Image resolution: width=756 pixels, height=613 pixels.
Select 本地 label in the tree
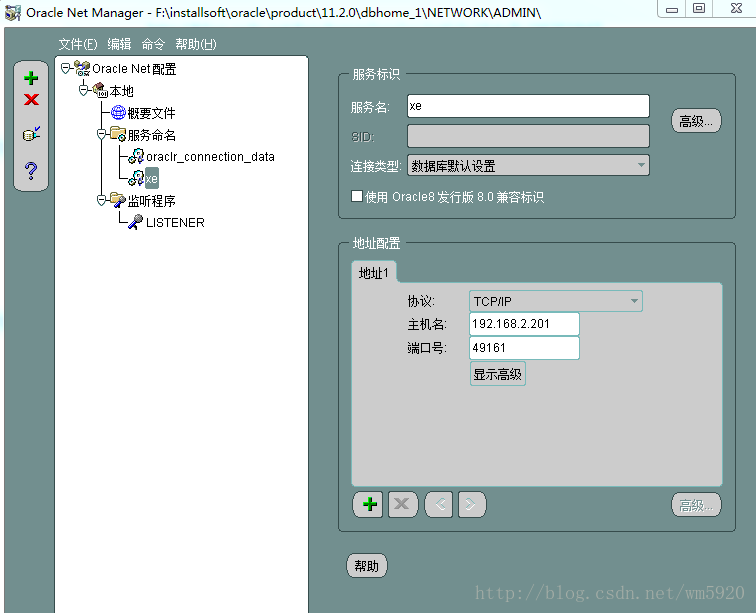pos(122,91)
